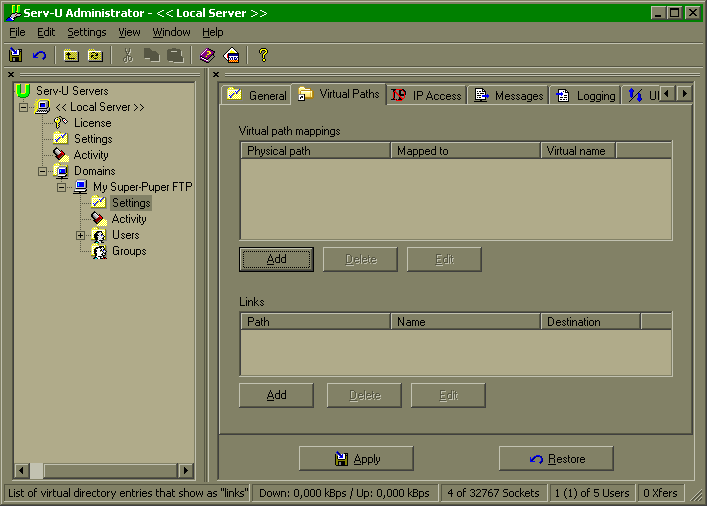Select the Virtual Paths tab
Screen dimensions: 707x506
pyautogui.click(x=339, y=94)
